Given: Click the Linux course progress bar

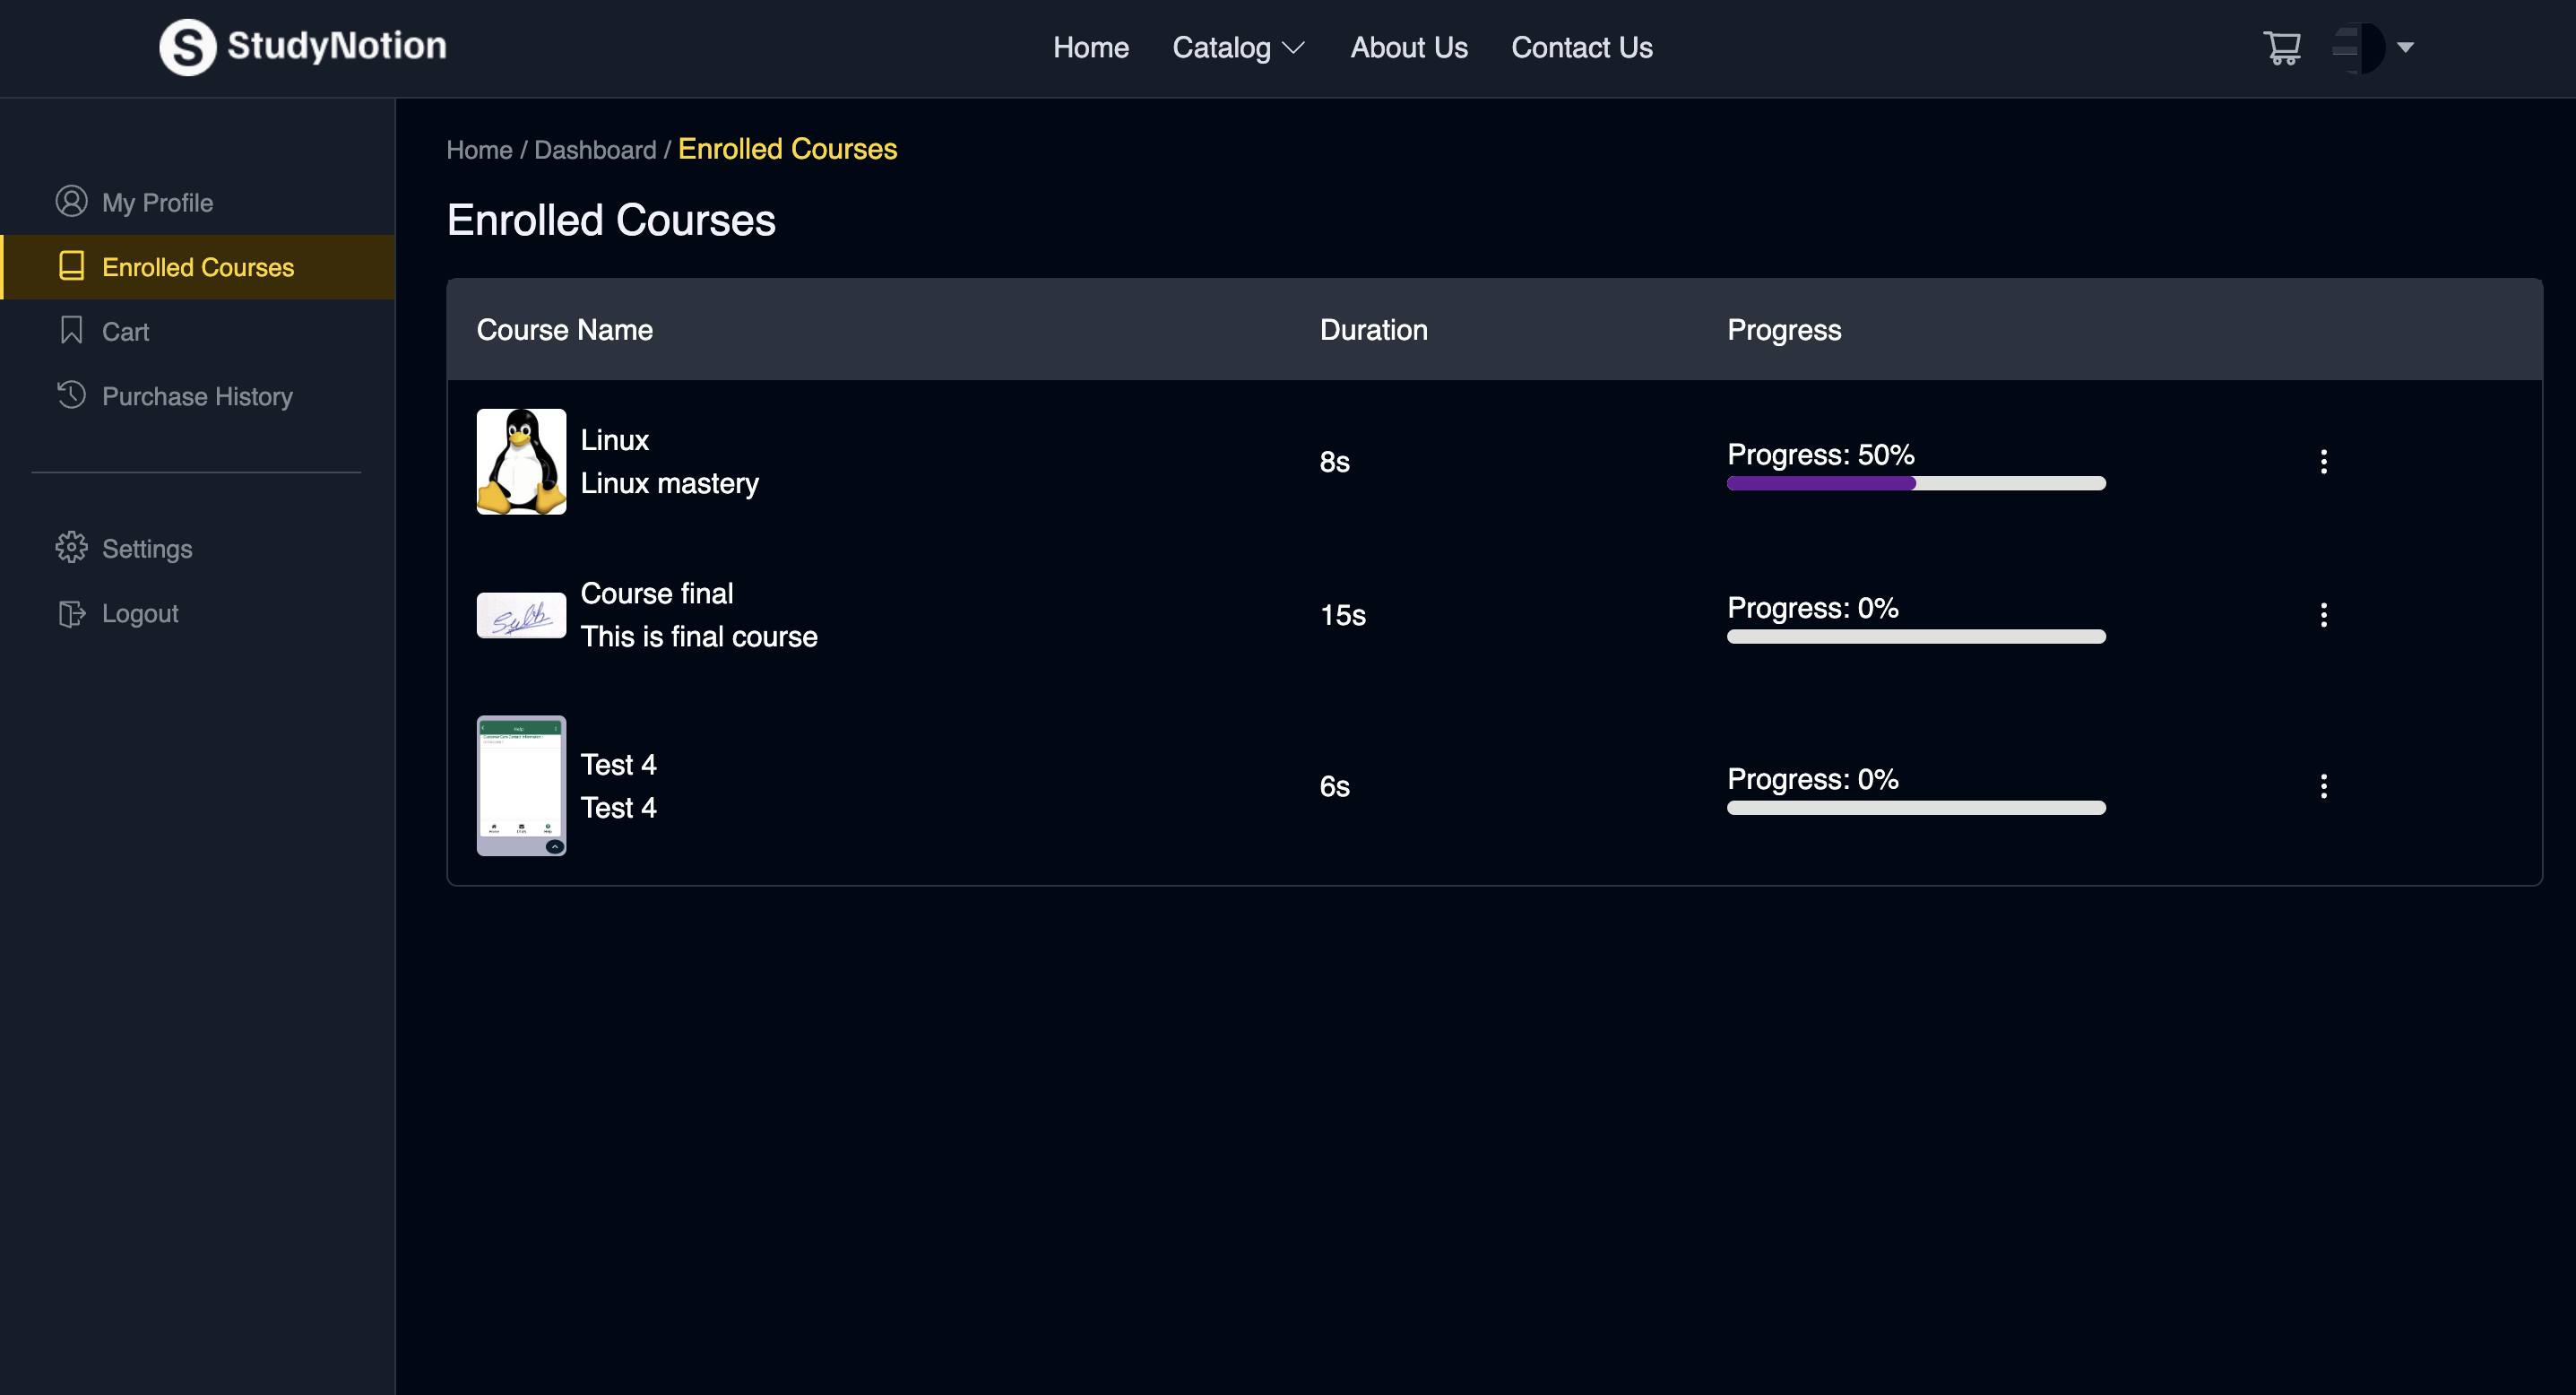Looking at the screenshot, I should coord(1915,483).
